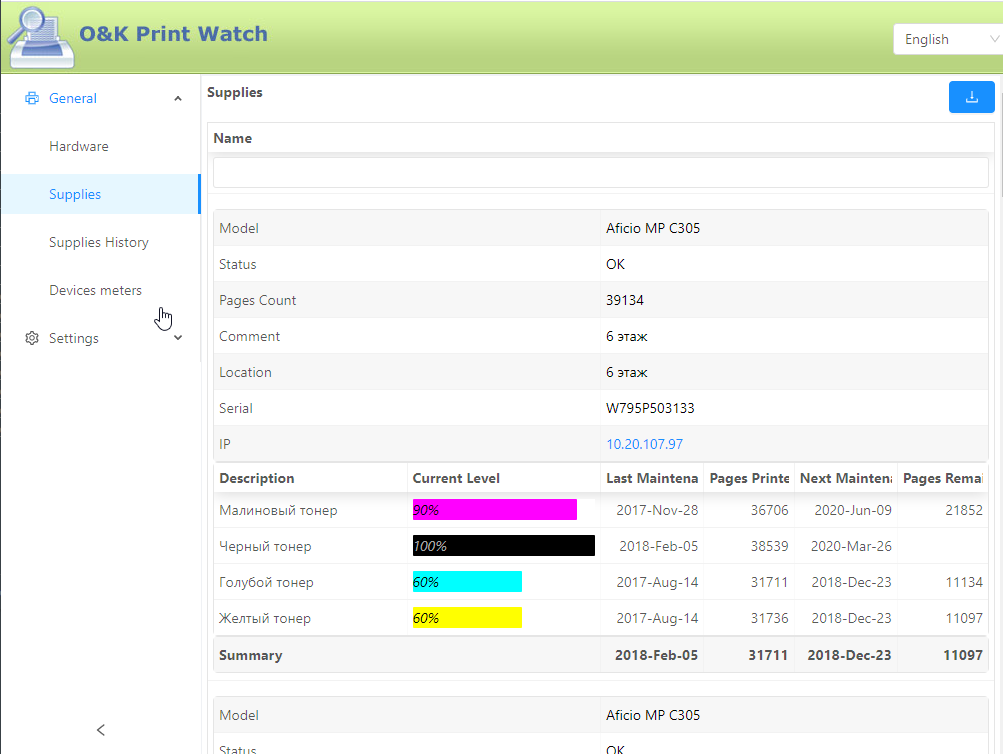This screenshot has height=754, width=1003.
Task: Click the pages printed value 38539
Action: pyautogui.click(x=770, y=546)
